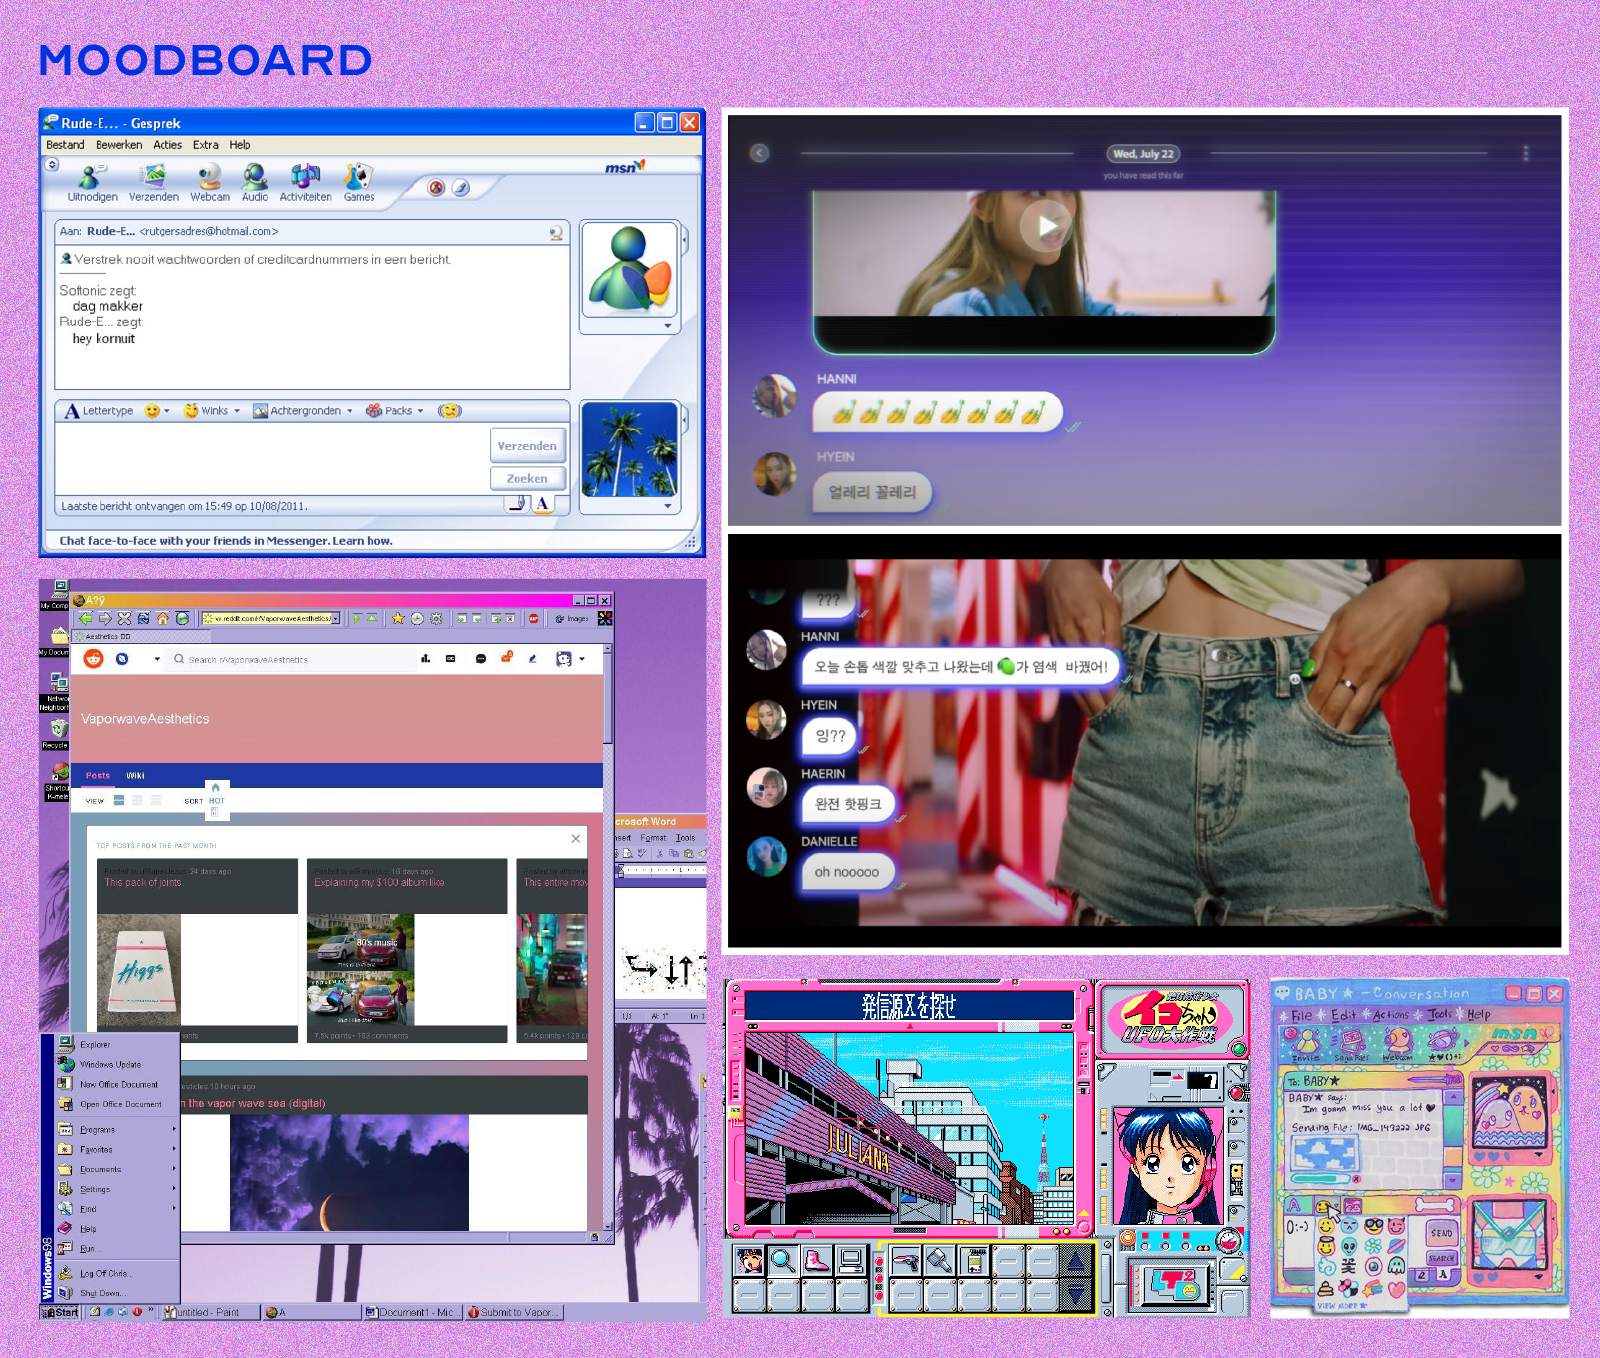The height and width of the screenshot is (1358, 1600).
Task: Click the Windows 98 Start button
Action: [x=60, y=1312]
